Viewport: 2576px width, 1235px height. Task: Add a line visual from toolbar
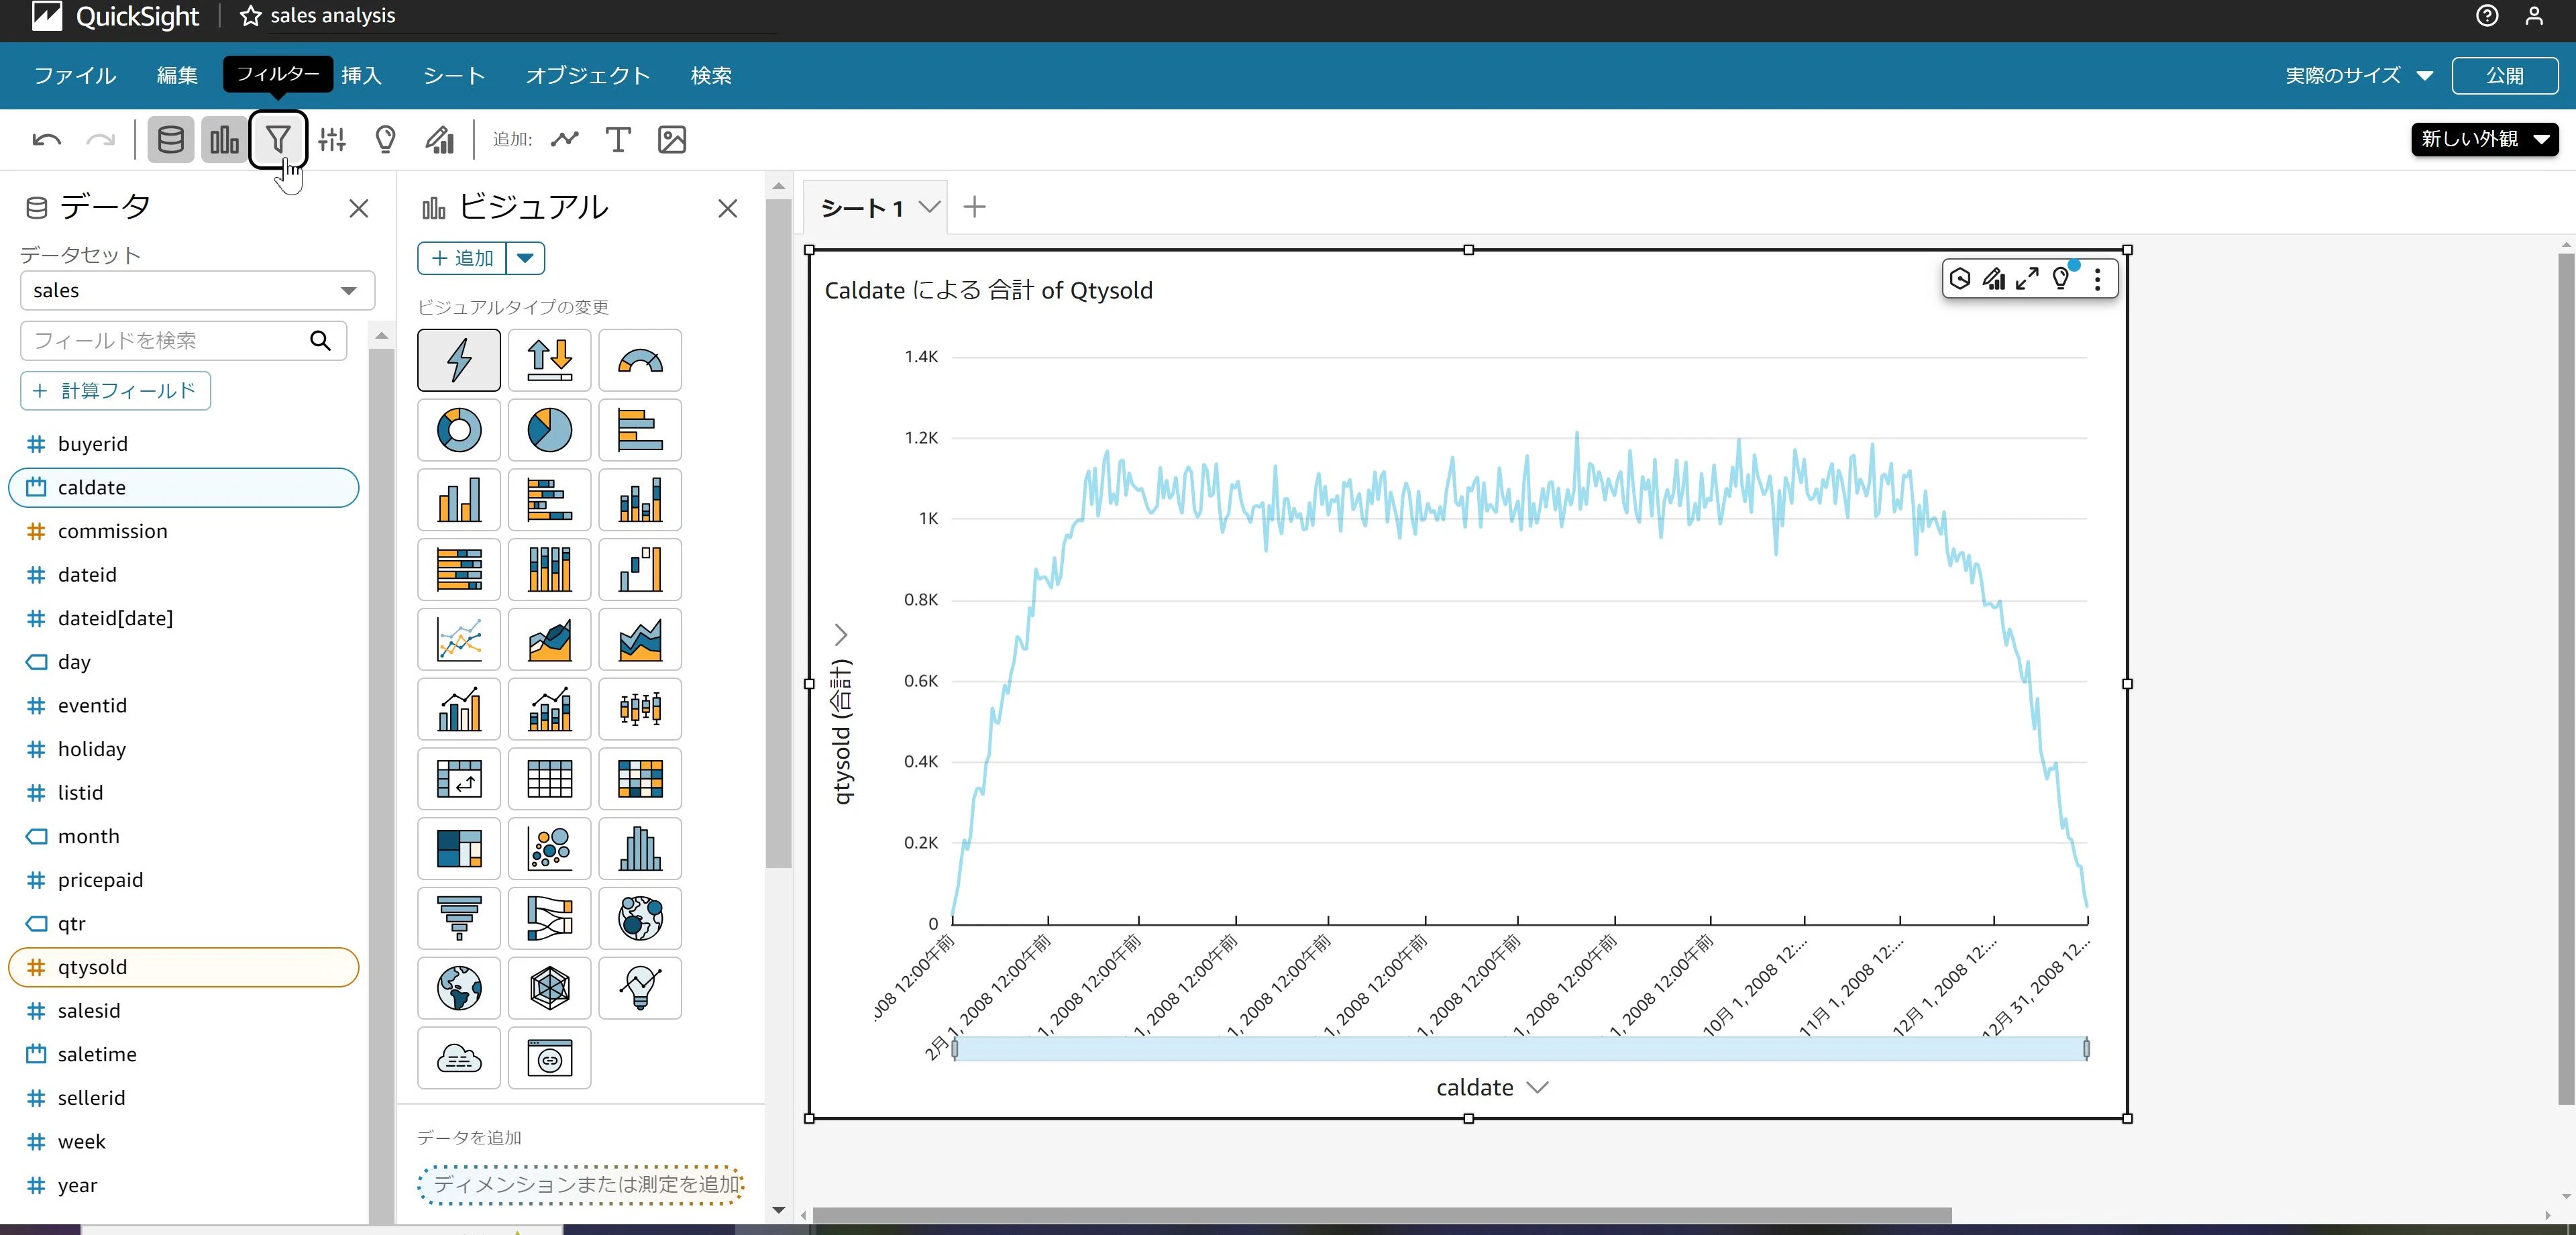click(565, 140)
